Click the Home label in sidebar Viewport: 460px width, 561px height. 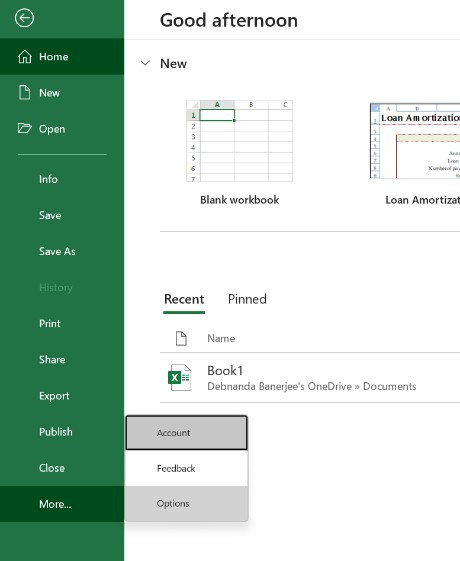pos(54,57)
